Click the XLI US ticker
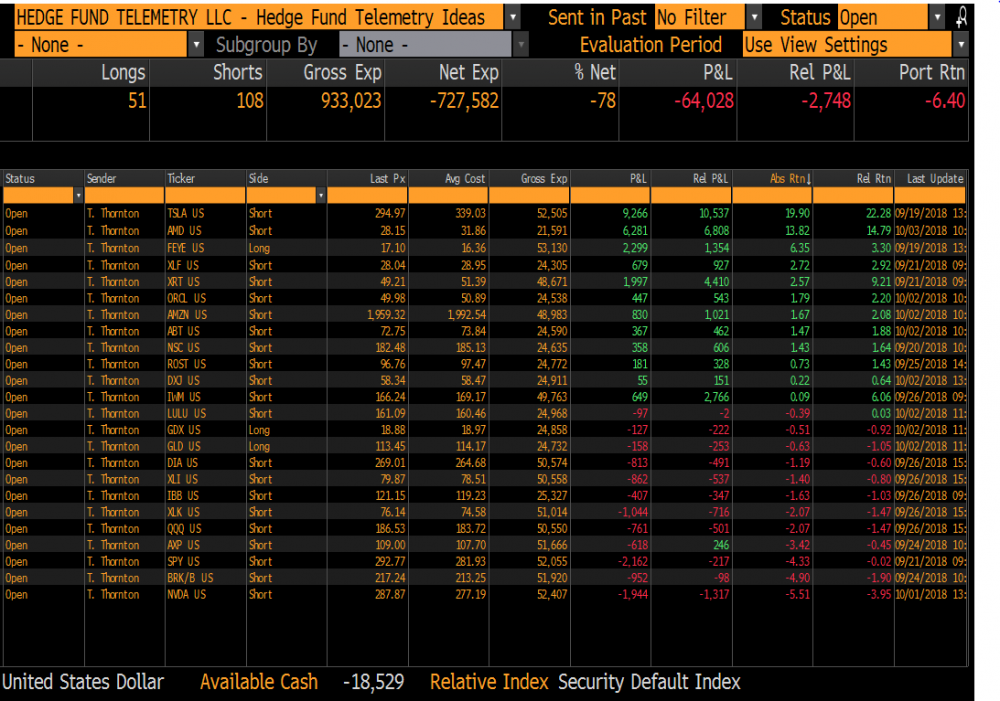This screenshot has width=1000, height=701. pyautogui.click(x=182, y=479)
